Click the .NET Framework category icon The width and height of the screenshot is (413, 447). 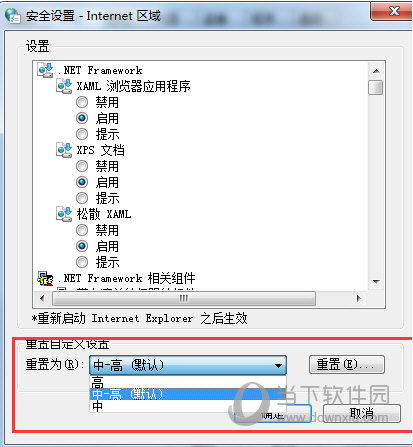[45, 70]
